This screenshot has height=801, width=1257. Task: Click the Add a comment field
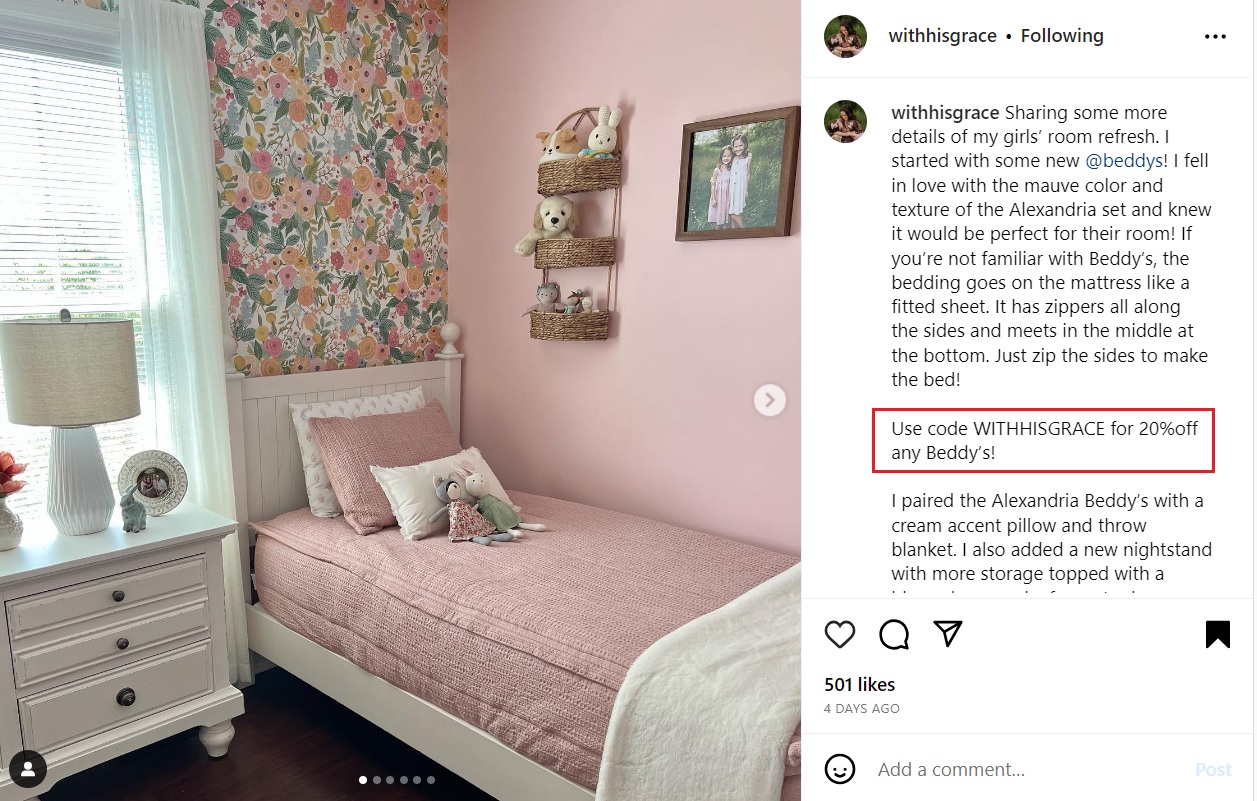1030,769
